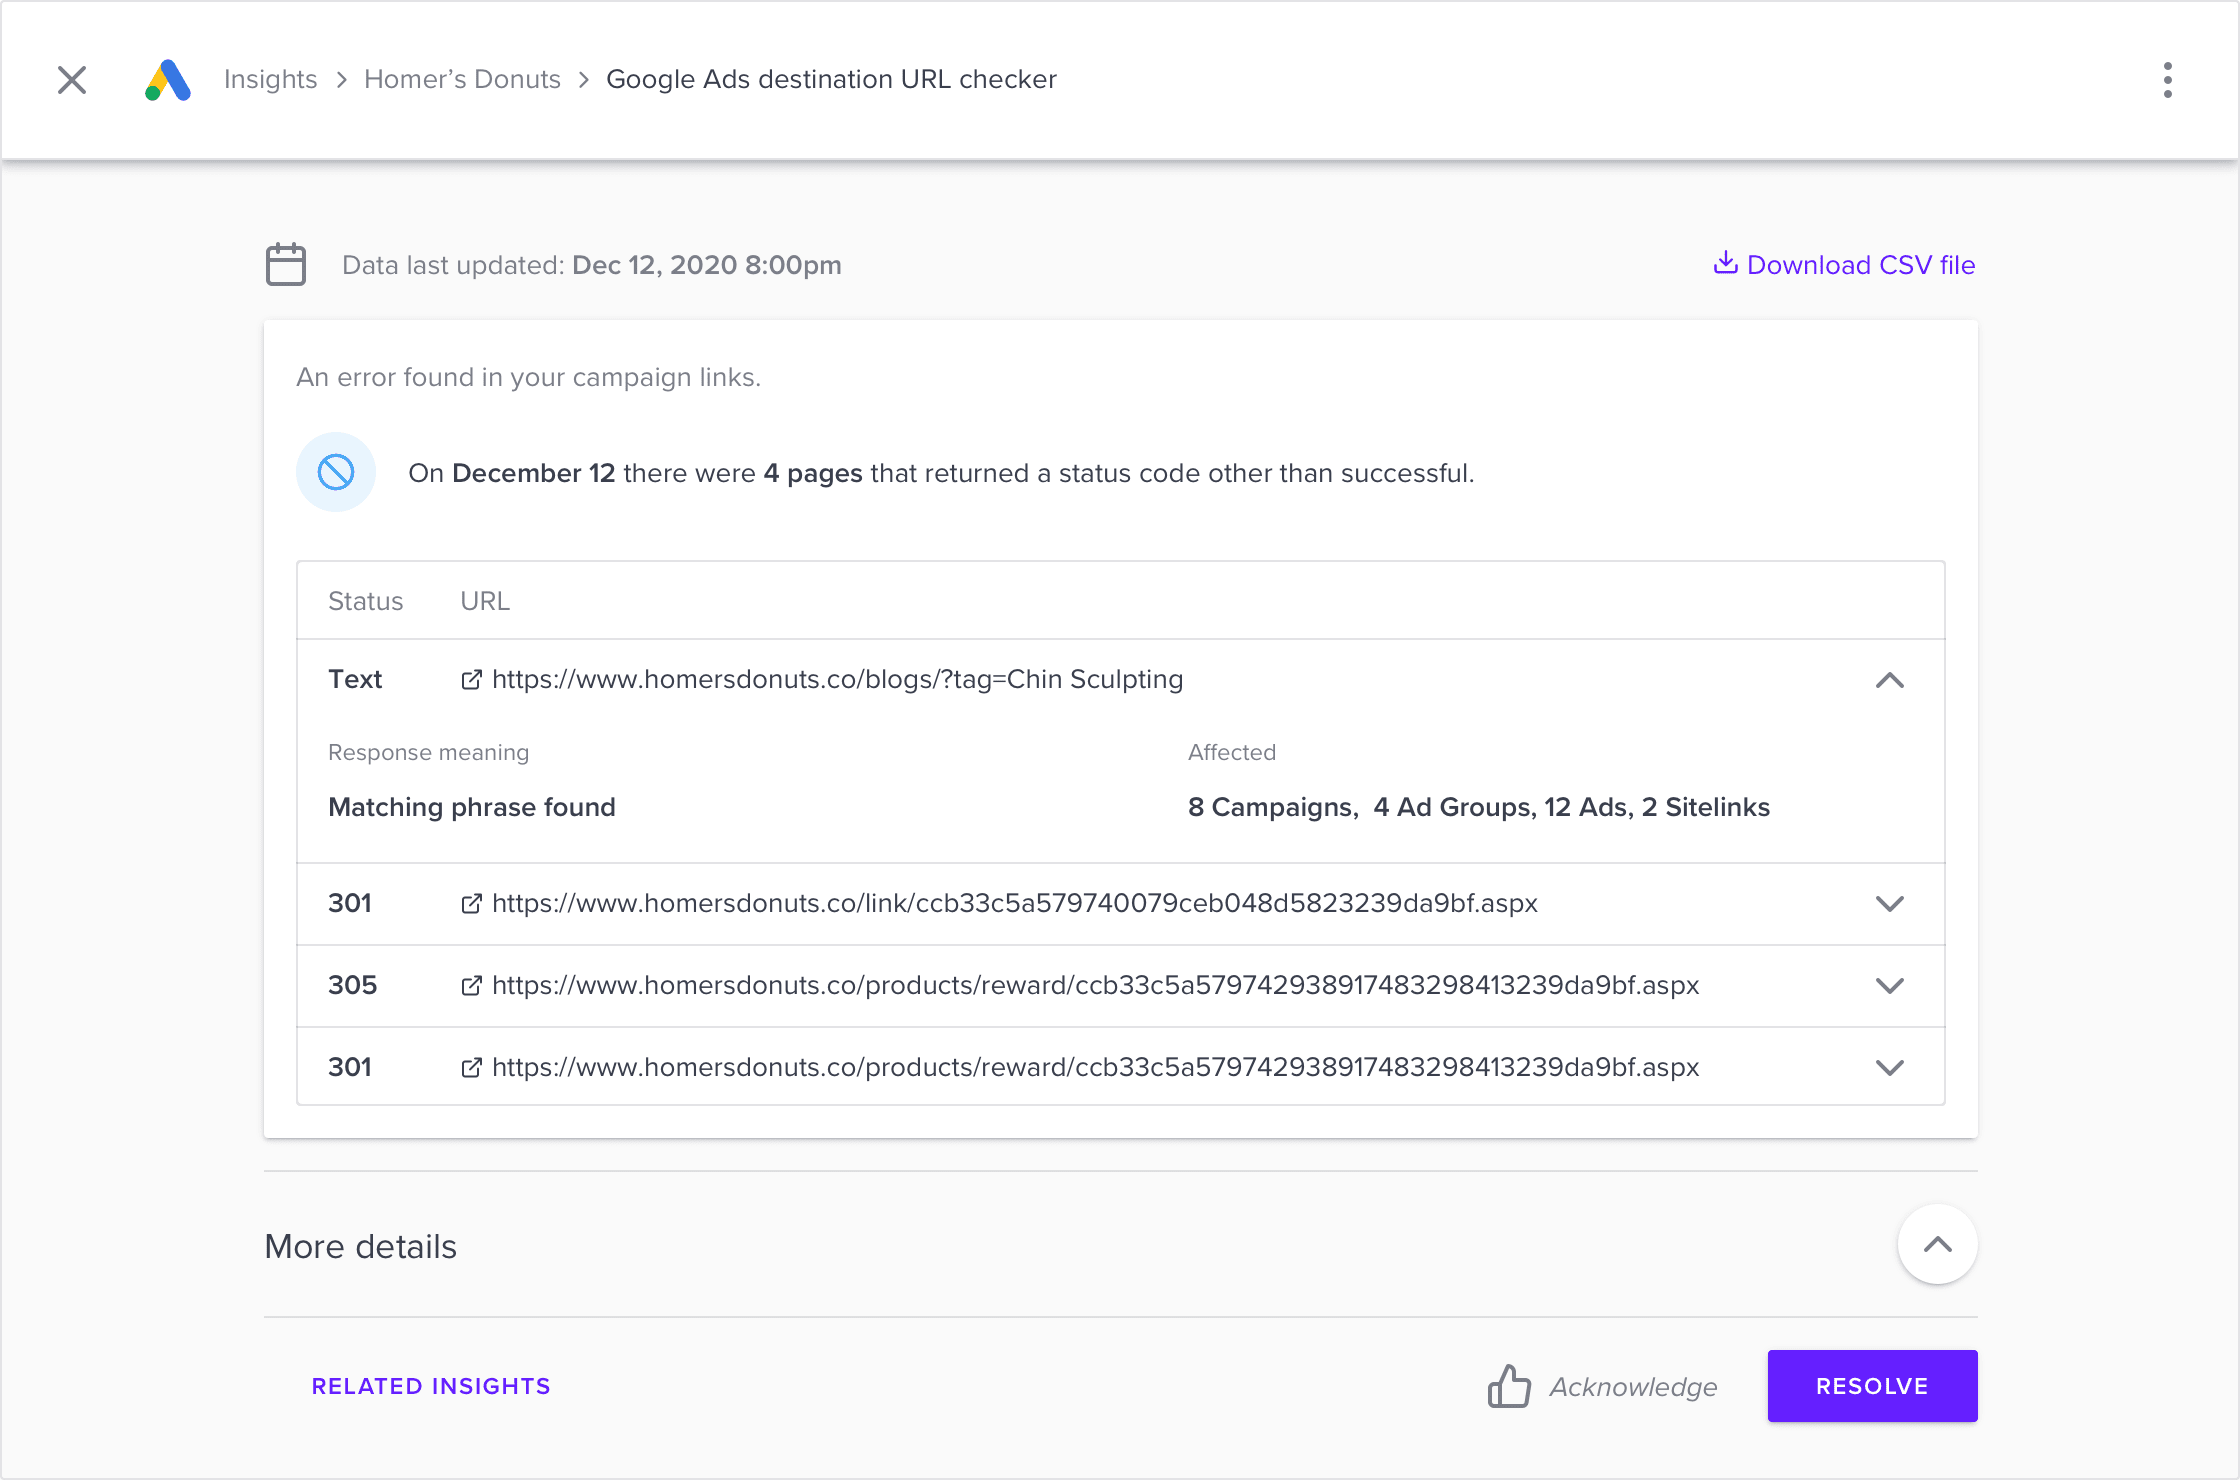Click the blue blocked-circle error icon

click(x=336, y=472)
